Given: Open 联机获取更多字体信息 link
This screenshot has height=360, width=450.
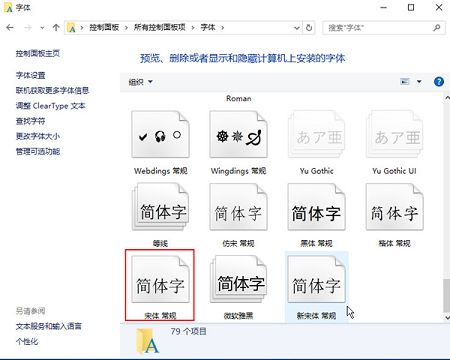Looking at the screenshot, I should 52,90.
